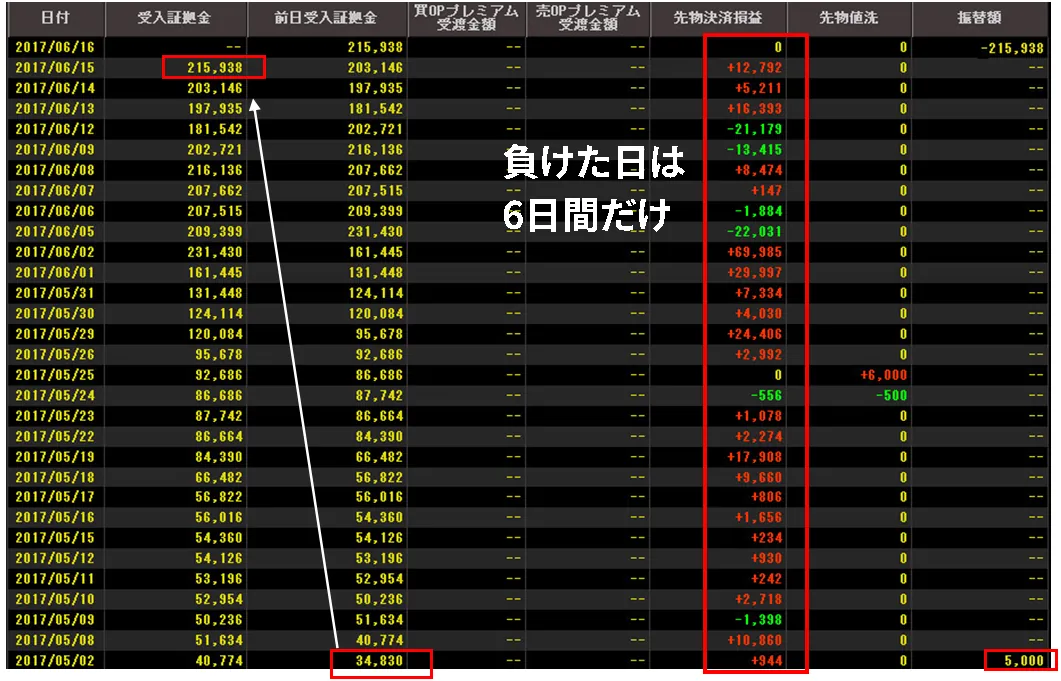Select the futures profit +69,985
This screenshot has height=681, width=1061.
754,252
